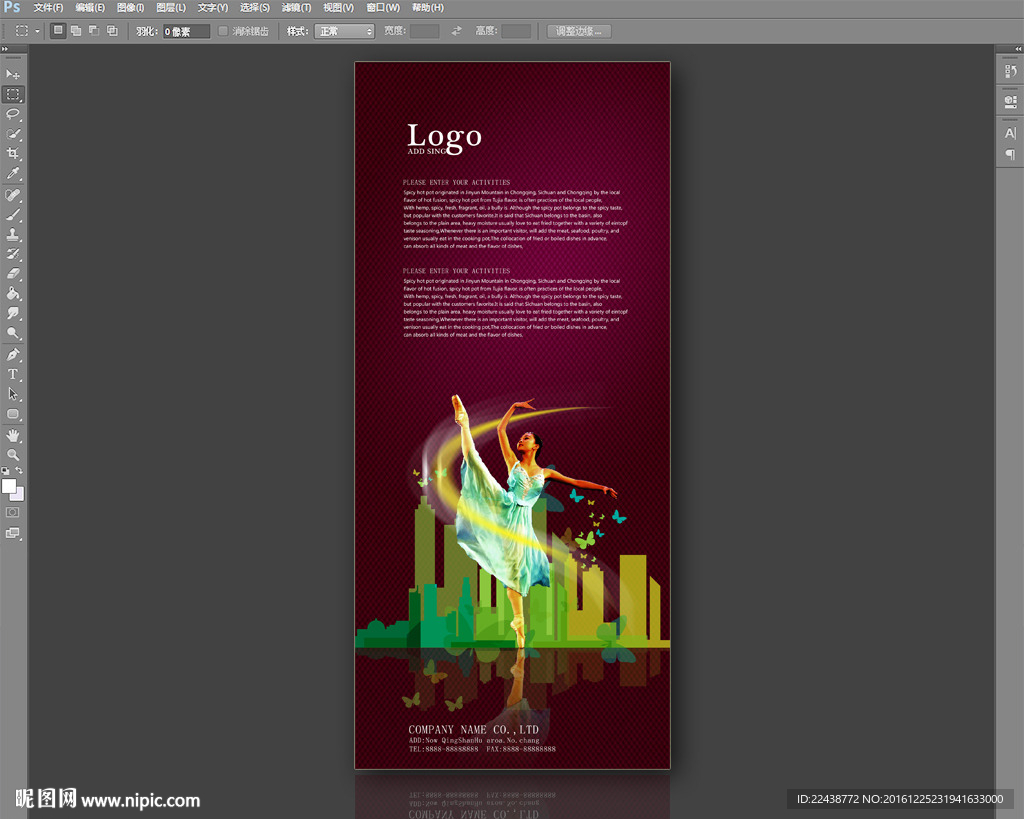Select the Lasso tool
This screenshot has width=1024, height=819.
(13, 114)
